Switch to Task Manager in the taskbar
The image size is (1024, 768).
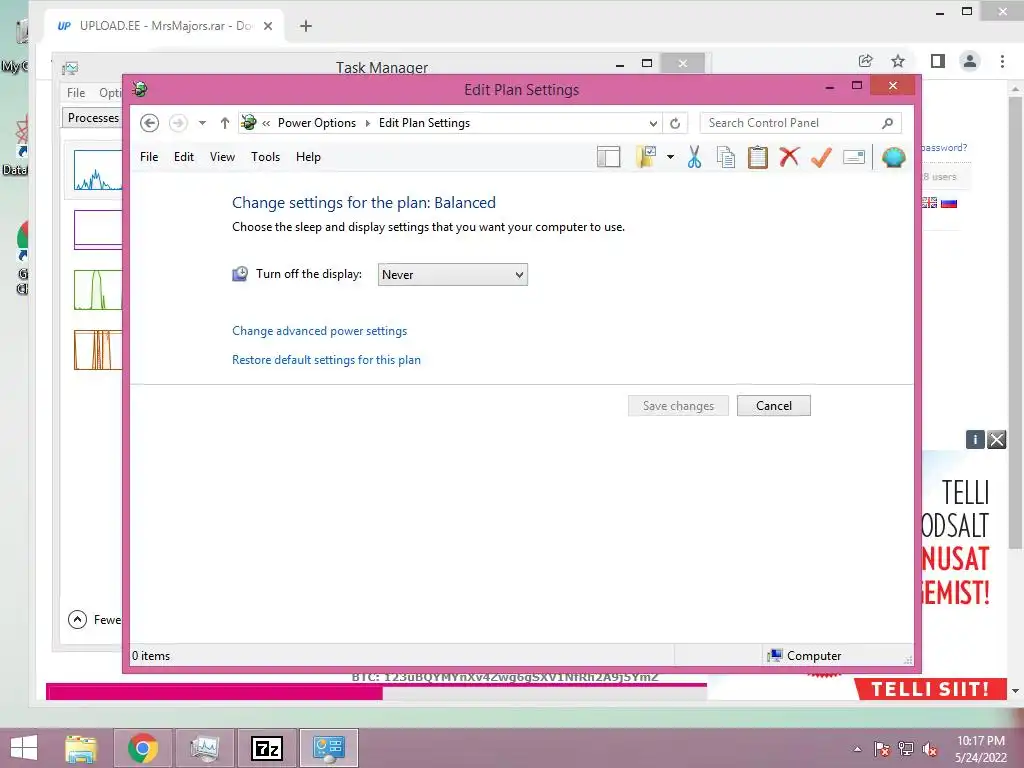pos(204,748)
